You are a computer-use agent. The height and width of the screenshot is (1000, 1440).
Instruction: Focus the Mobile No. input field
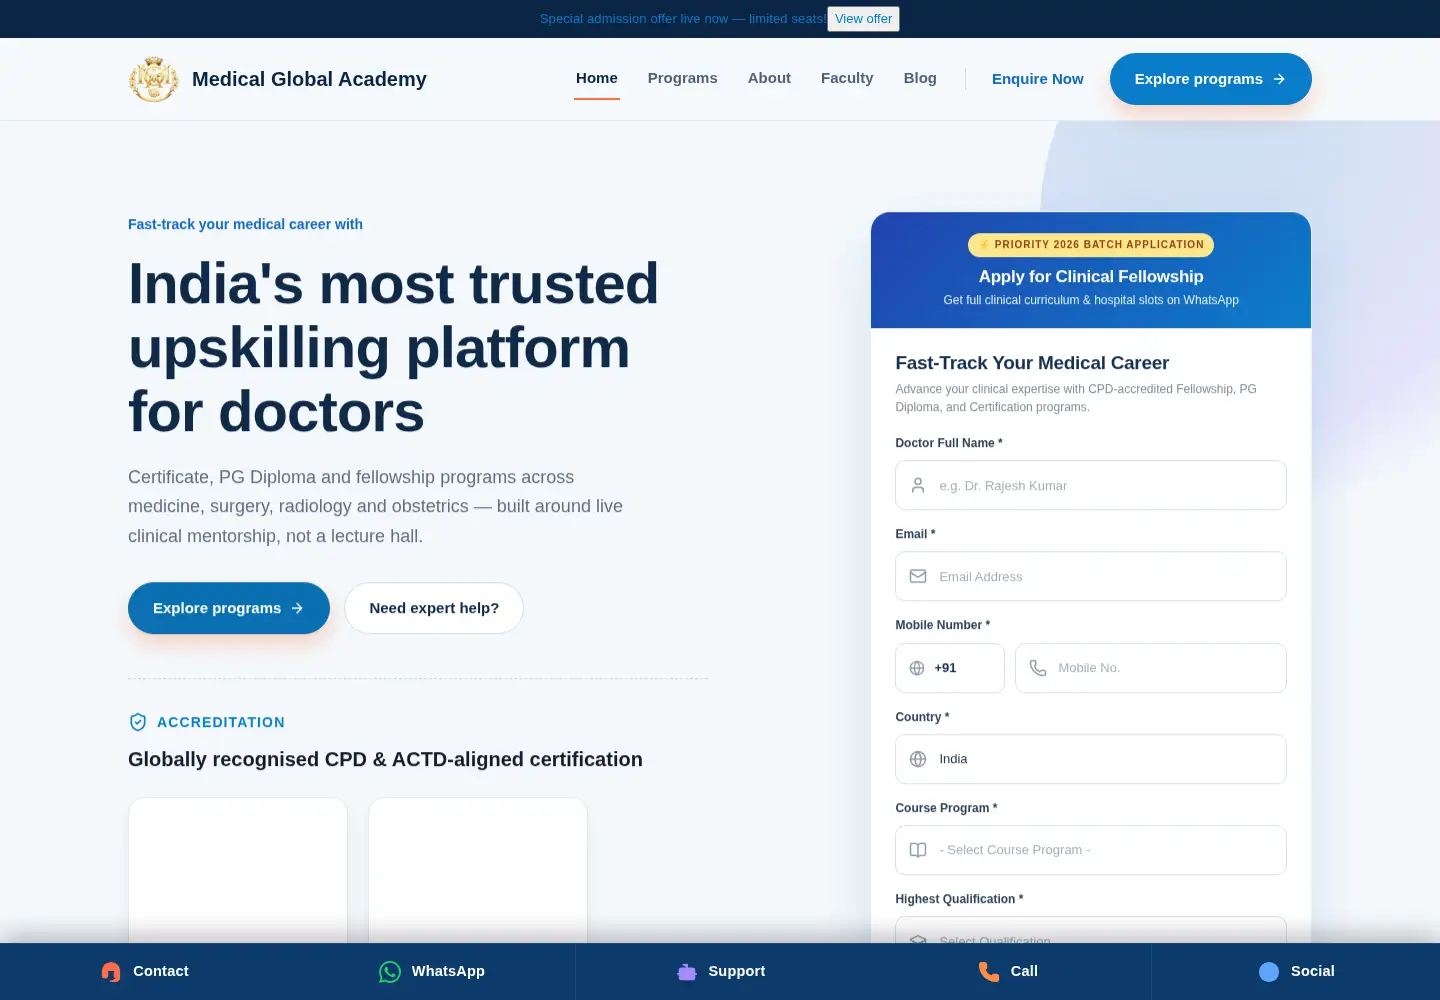click(1151, 668)
